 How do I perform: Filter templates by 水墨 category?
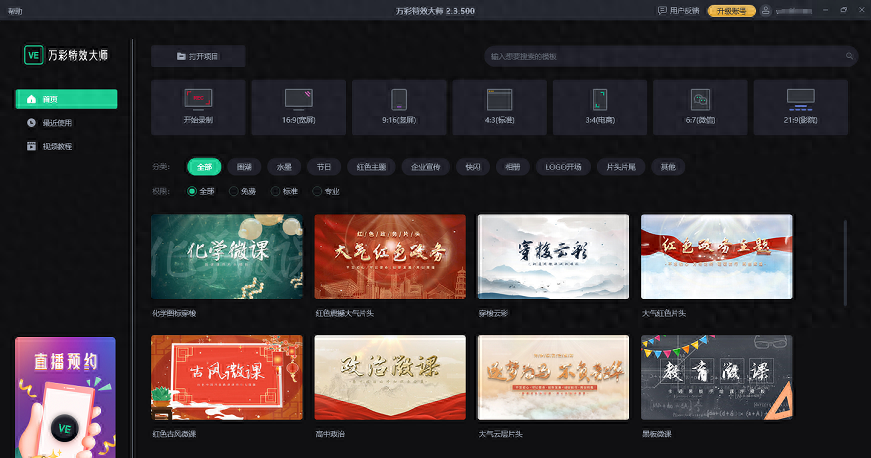pos(284,167)
